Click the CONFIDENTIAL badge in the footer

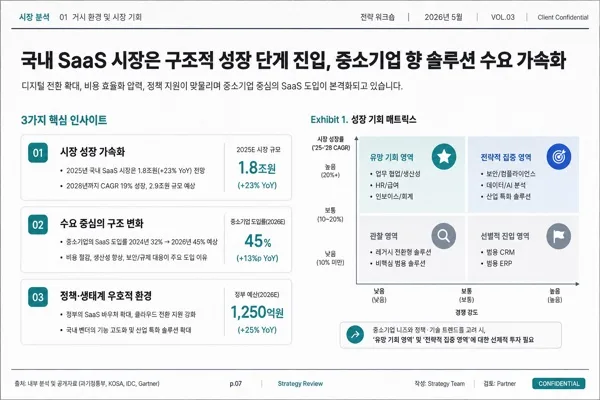(x=559, y=384)
